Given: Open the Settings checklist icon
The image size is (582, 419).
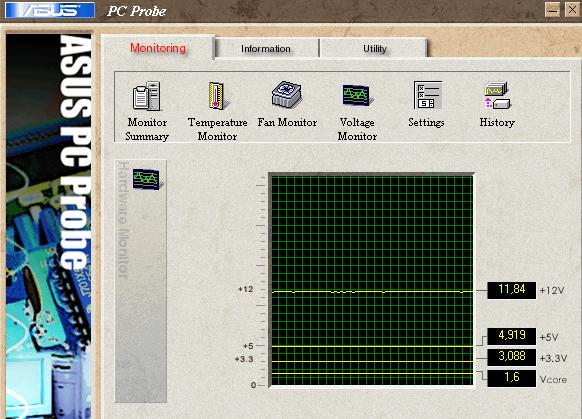Looking at the screenshot, I should (x=428, y=95).
